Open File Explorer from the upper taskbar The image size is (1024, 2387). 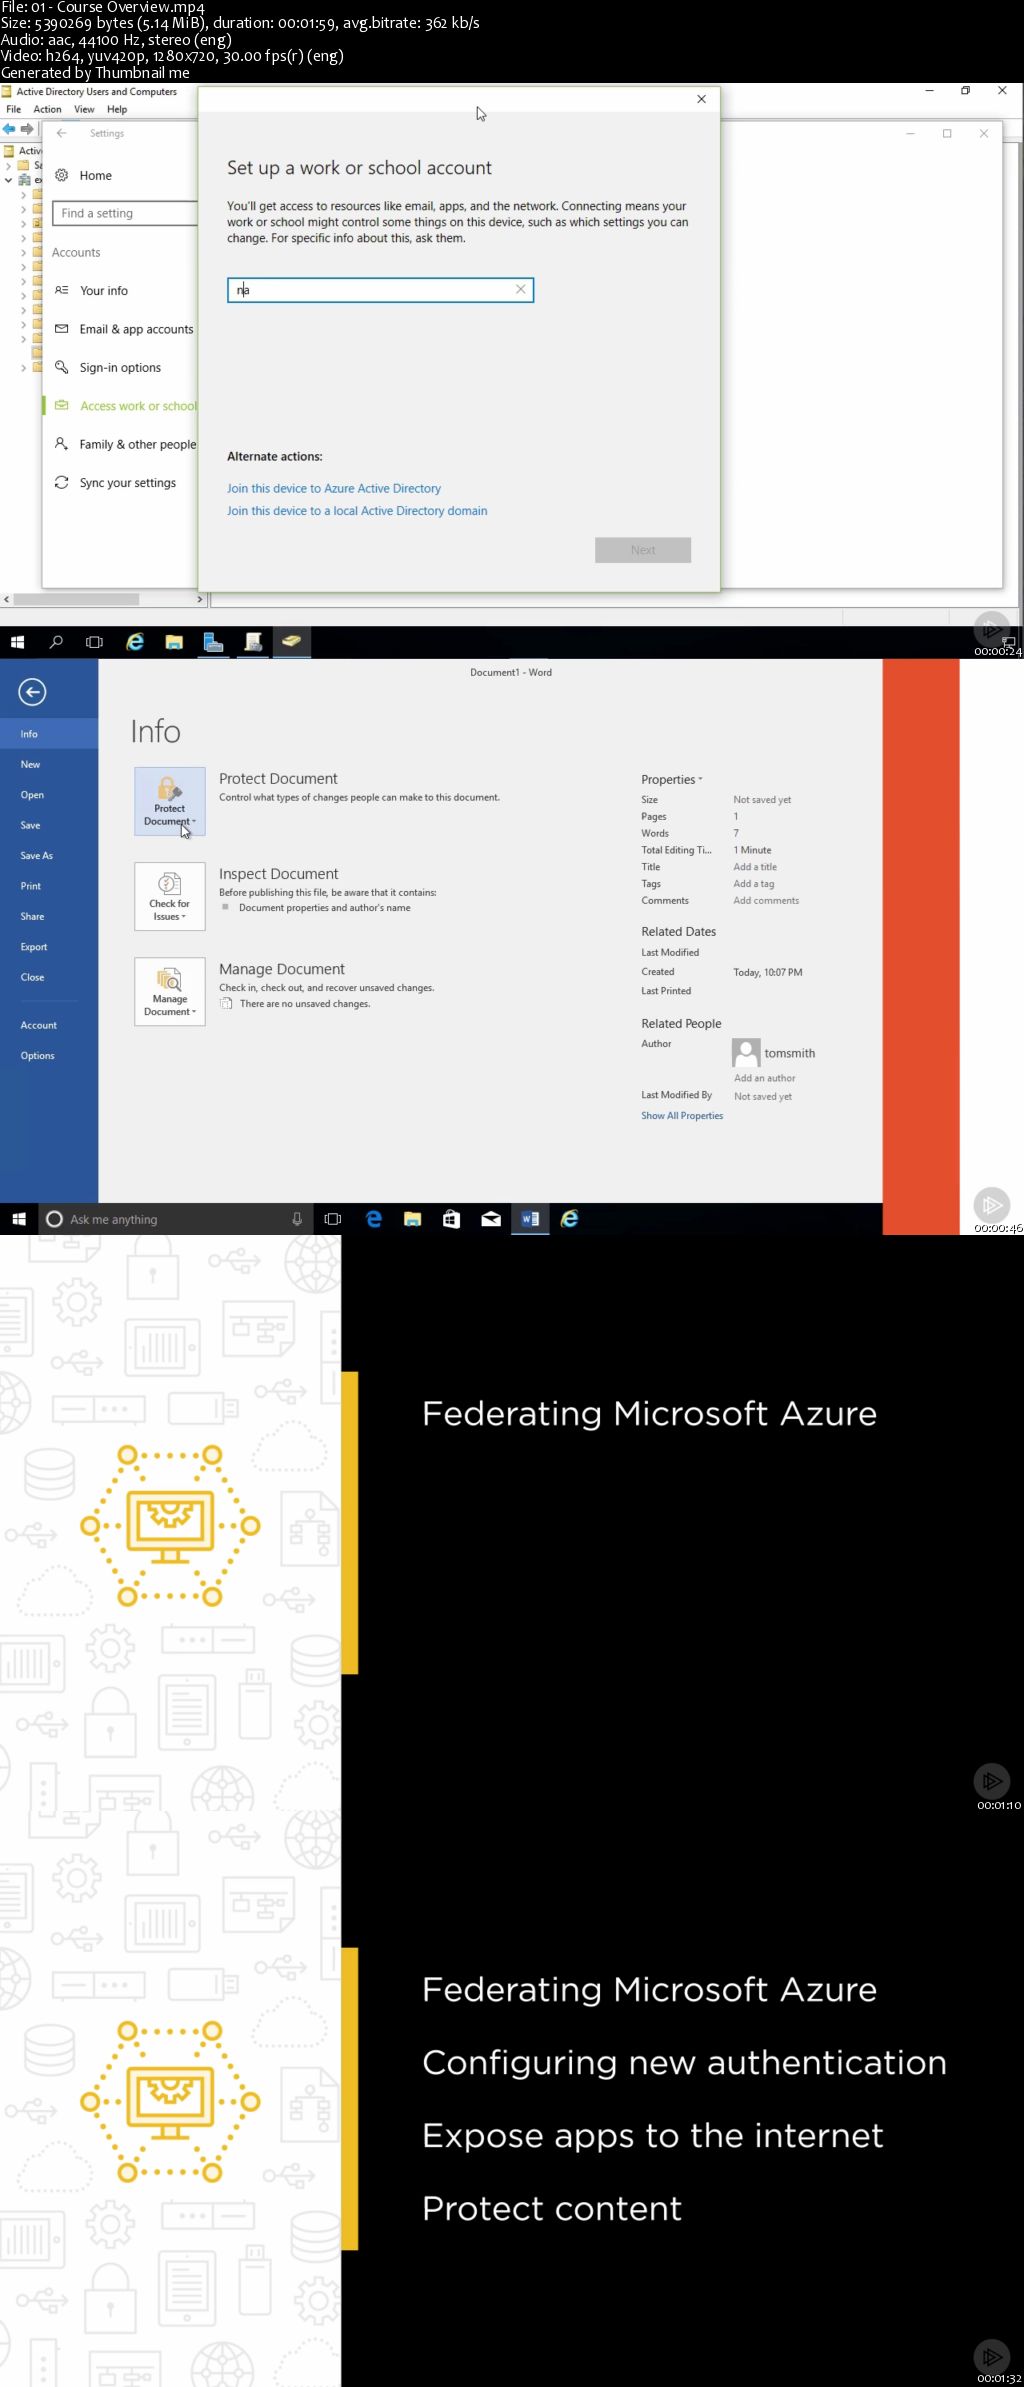pyautogui.click(x=174, y=642)
